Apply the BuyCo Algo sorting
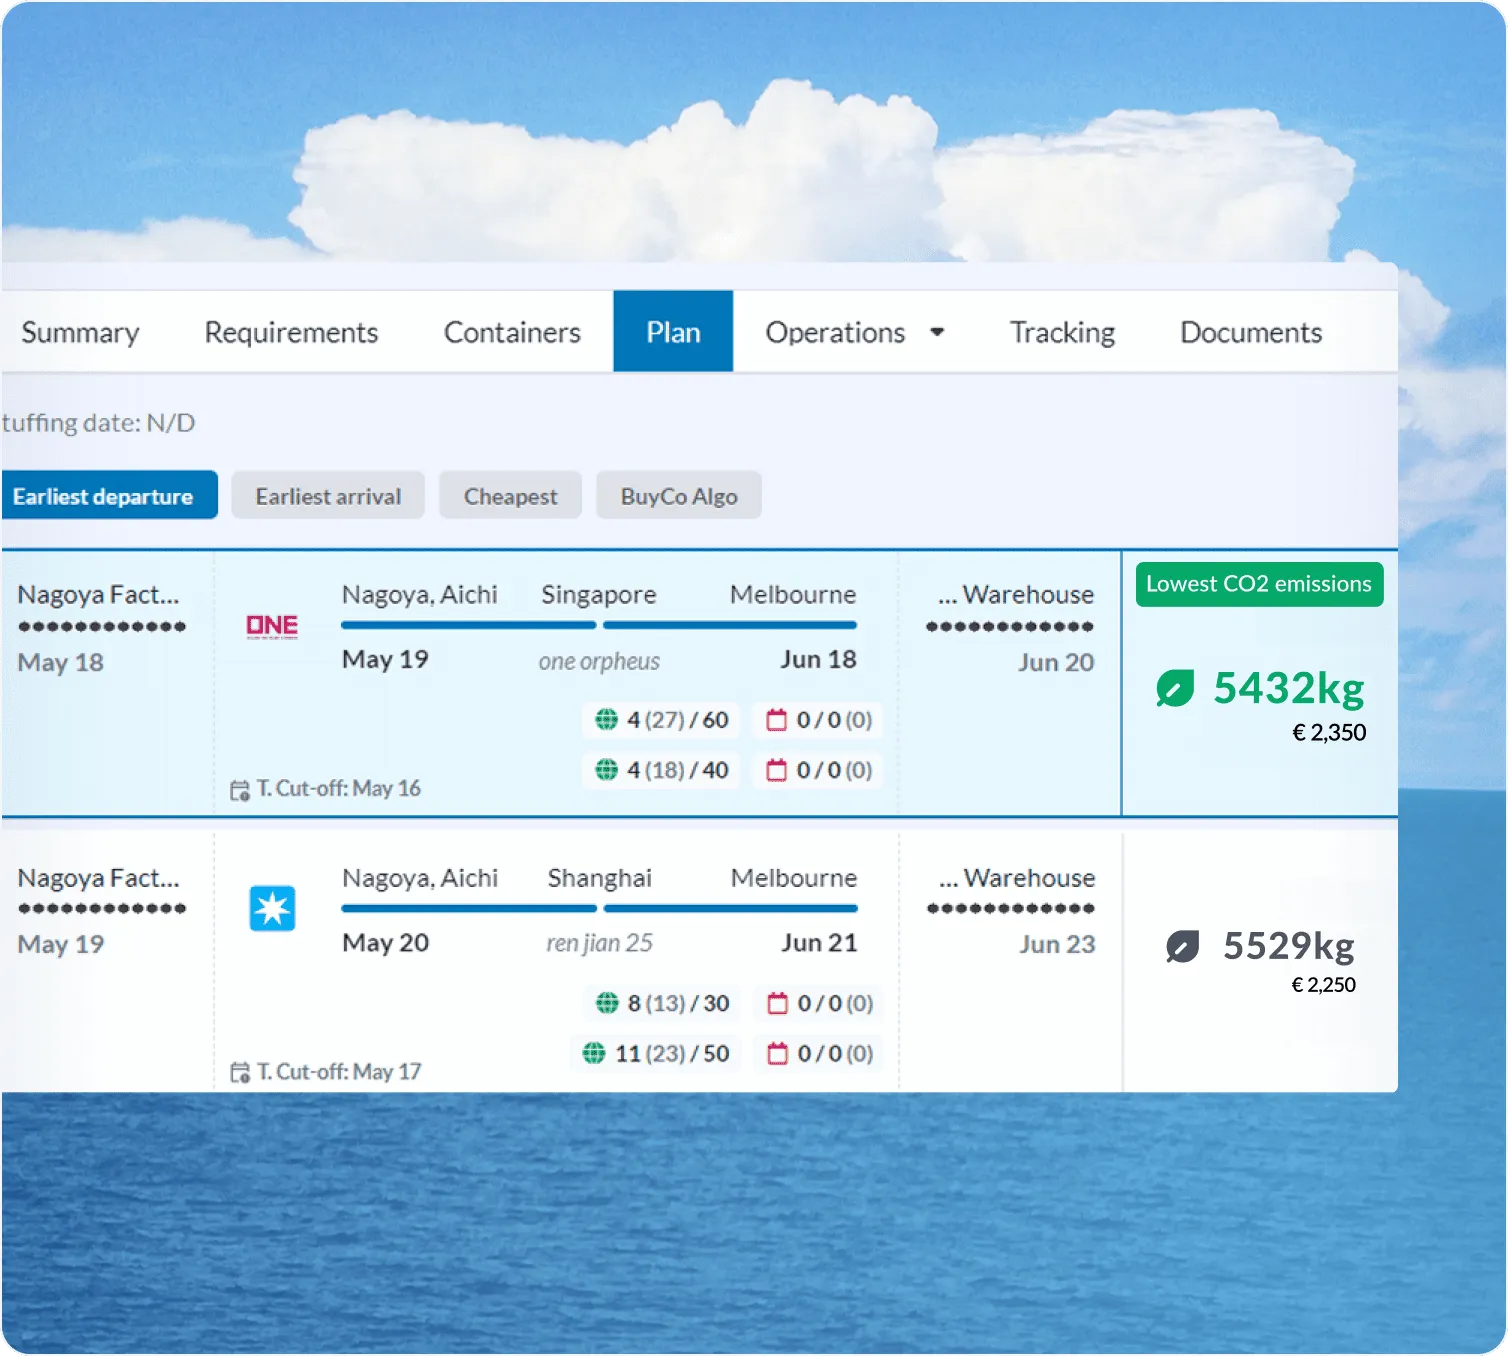Image resolution: width=1508 pixels, height=1356 pixels. tap(679, 496)
